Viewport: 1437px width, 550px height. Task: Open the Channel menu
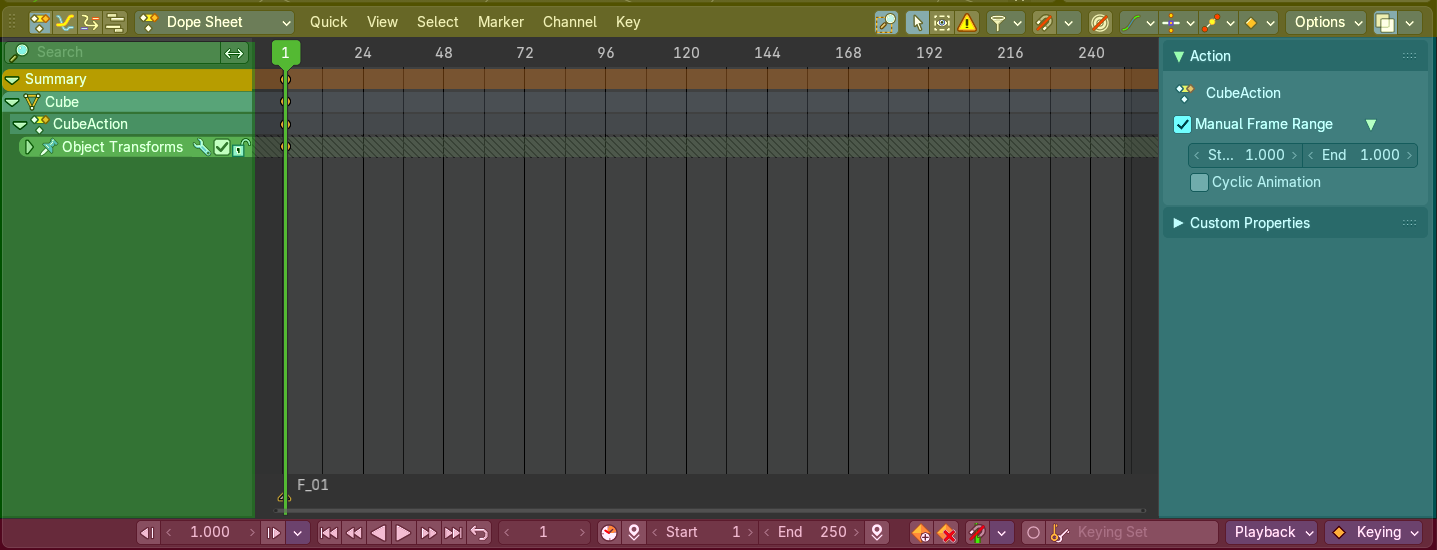570,22
